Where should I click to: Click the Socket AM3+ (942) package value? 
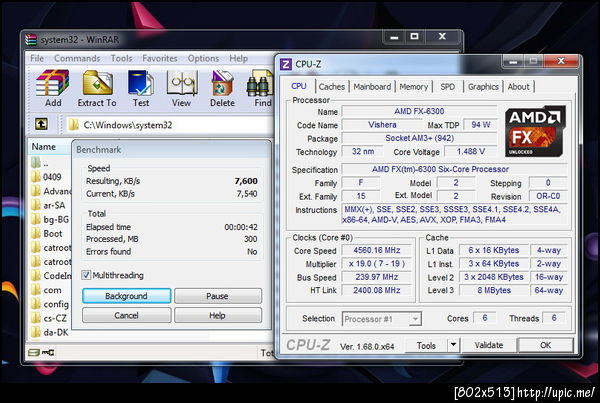pyautogui.click(x=419, y=138)
